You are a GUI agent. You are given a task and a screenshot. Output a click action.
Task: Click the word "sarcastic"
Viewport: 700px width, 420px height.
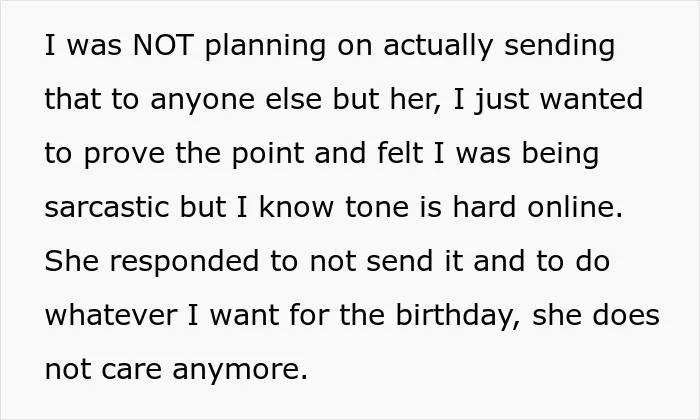(x=107, y=207)
